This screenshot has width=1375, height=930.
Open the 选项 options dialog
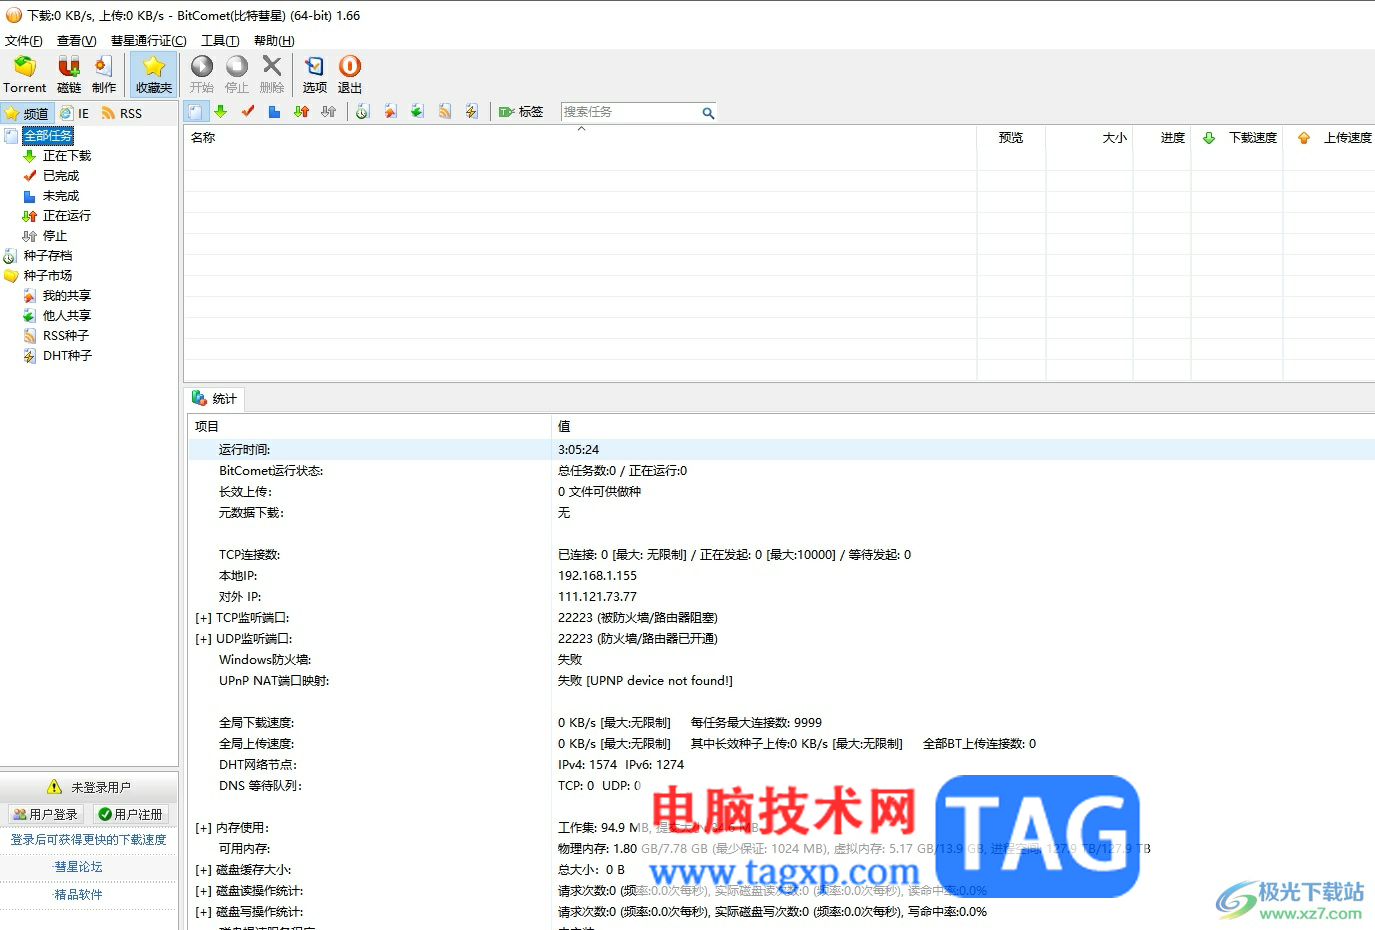(x=315, y=75)
